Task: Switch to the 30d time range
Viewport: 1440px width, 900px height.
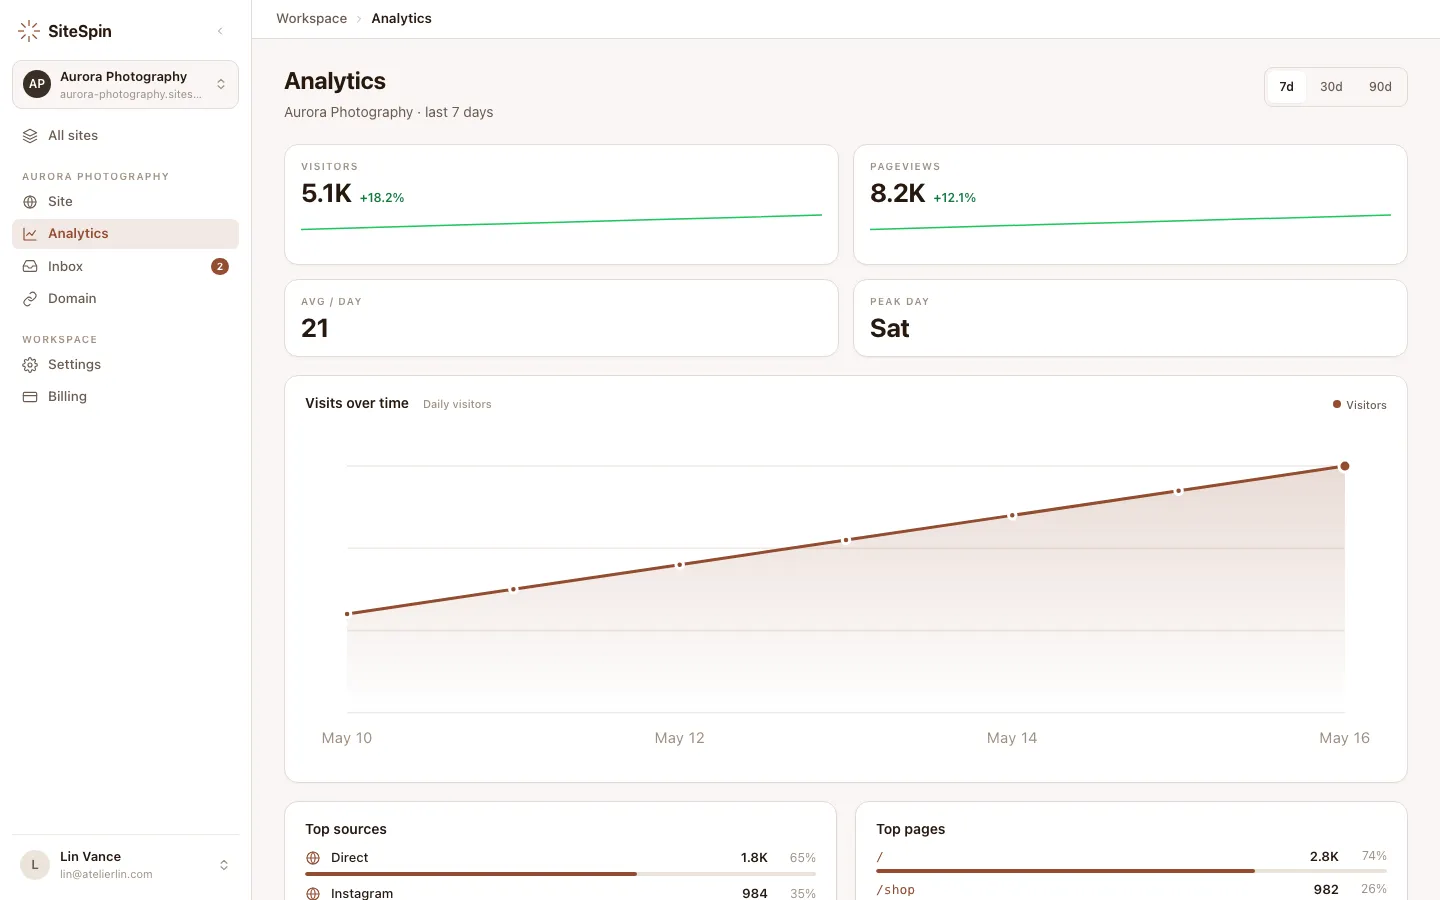Action: point(1331,87)
